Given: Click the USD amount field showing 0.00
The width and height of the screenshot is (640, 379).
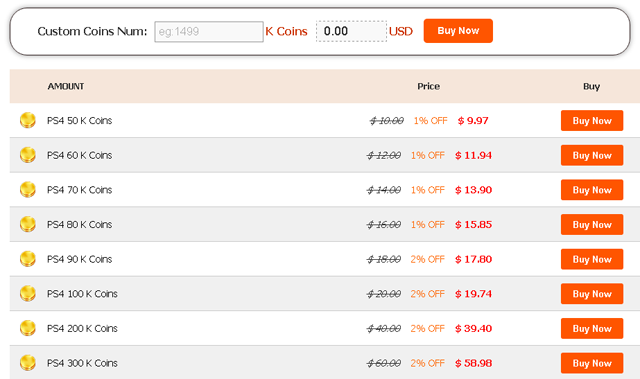Looking at the screenshot, I should coord(351,31).
